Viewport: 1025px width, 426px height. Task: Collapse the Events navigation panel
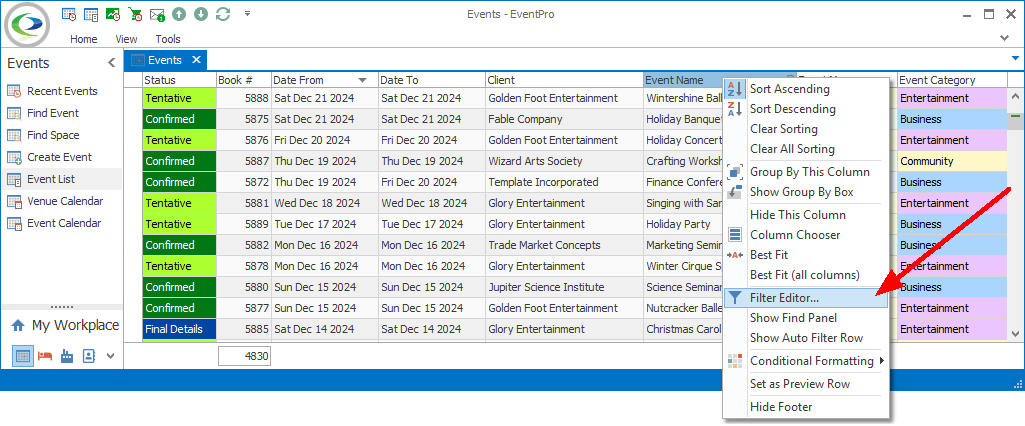[112, 63]
